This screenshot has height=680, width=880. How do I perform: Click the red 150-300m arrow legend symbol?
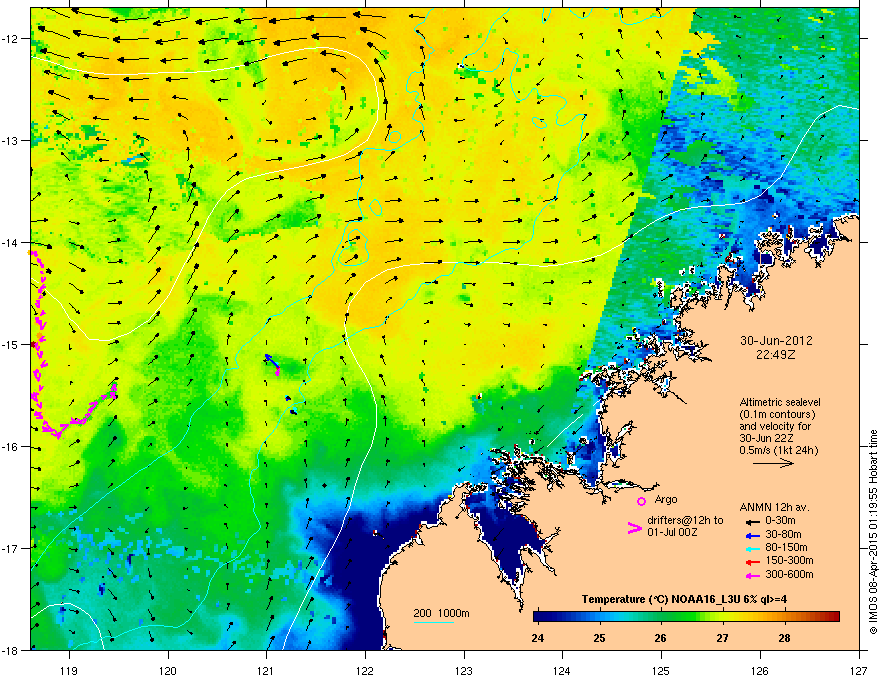point(752,561)
